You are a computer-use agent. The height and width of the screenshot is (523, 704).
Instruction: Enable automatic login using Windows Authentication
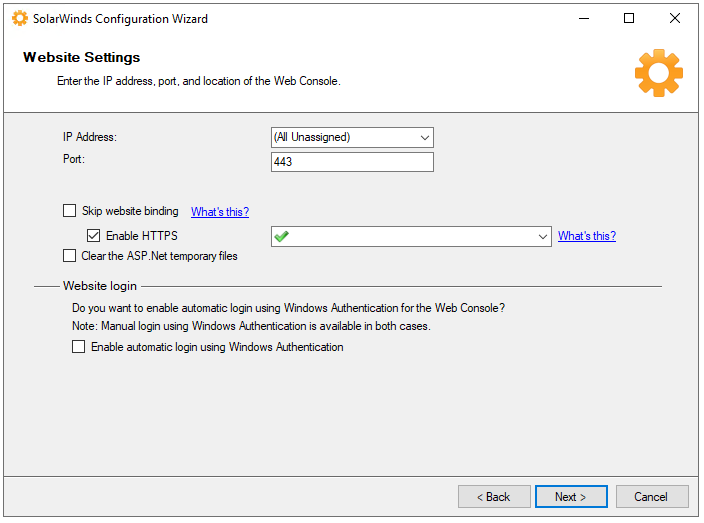pos(78,347)
